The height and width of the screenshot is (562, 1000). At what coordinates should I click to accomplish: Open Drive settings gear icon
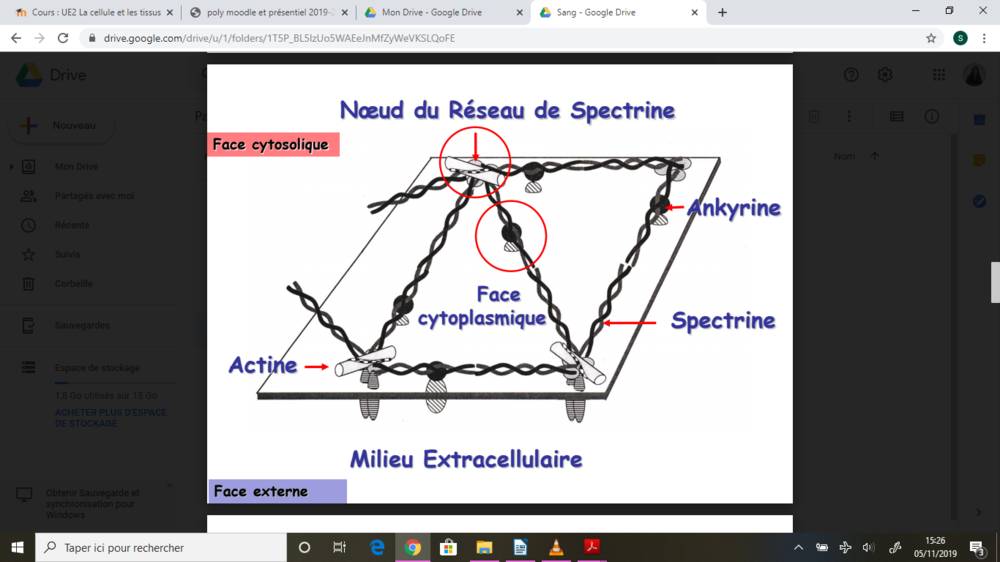(x=885, y=75)
